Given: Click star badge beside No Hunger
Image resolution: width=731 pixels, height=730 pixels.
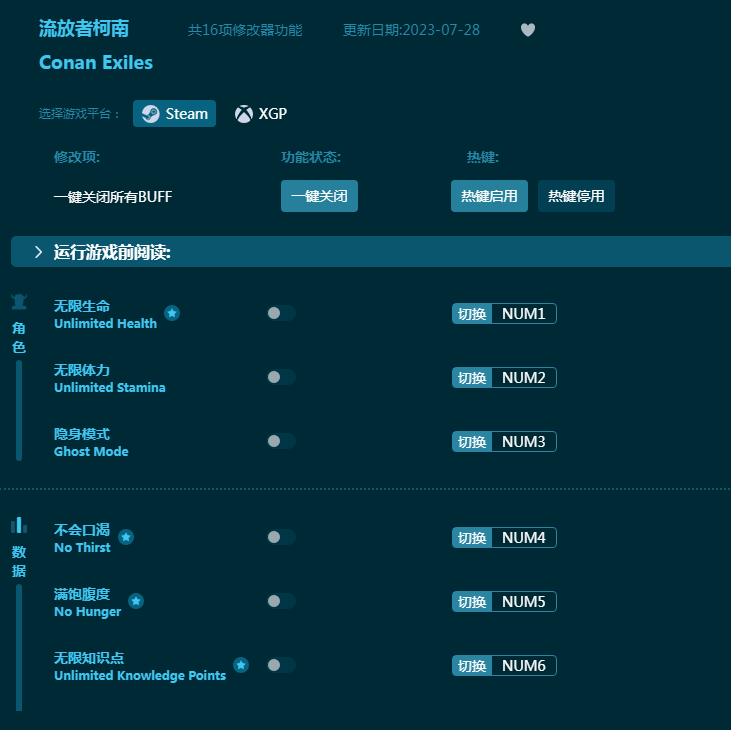Looking at the screenshot, I should point(136,601).
